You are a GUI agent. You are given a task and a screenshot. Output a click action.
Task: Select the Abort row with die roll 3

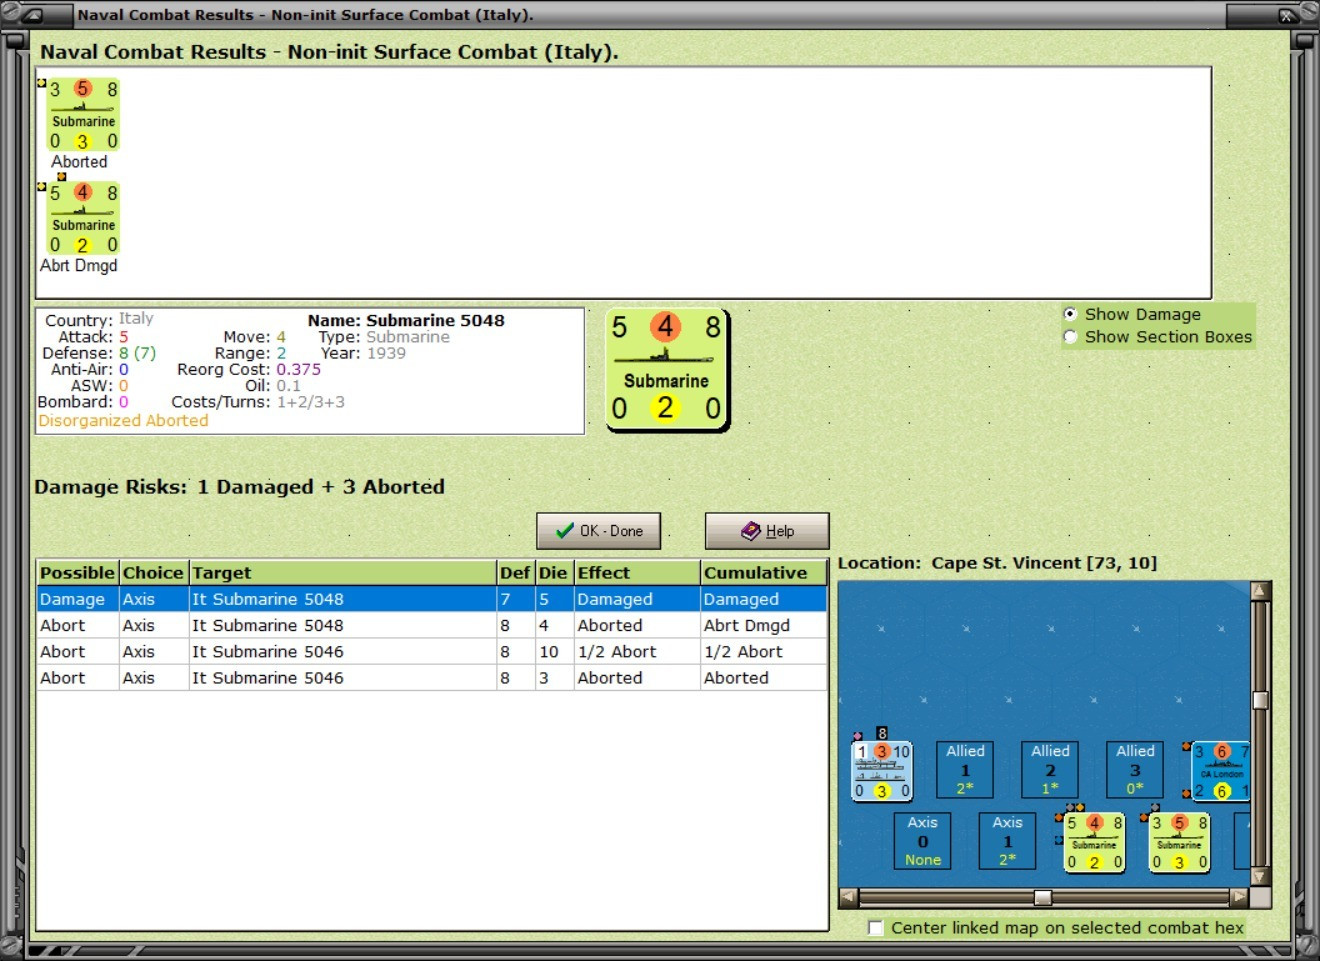[432, 677]
